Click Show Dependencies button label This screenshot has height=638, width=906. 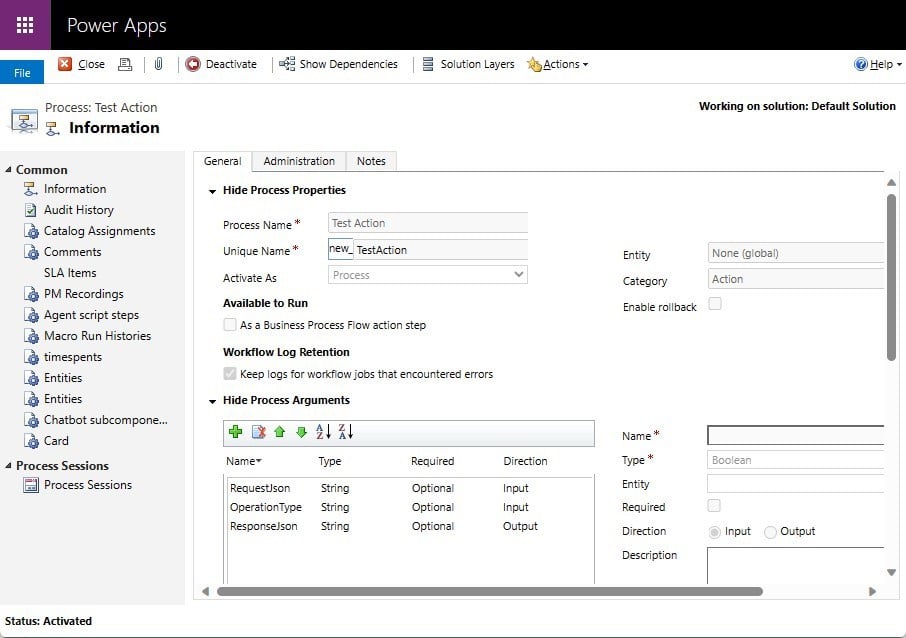348,64
